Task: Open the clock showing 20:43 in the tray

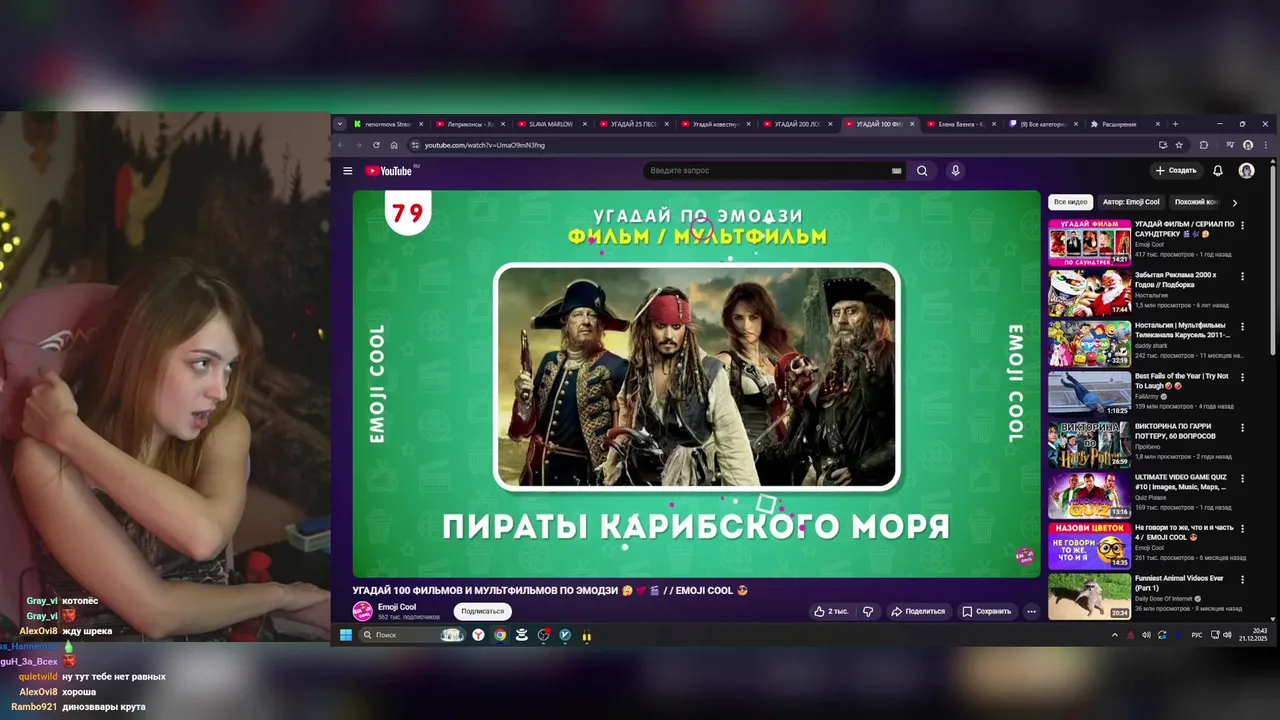Action: (1253, 635)
